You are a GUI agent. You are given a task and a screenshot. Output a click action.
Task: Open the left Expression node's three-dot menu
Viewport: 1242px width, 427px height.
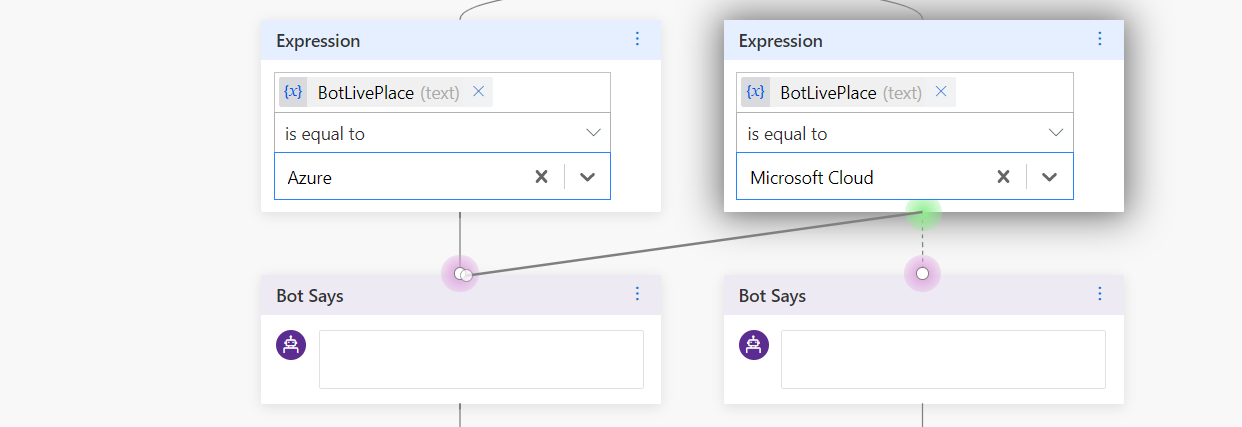pyautogui.click(x=638, y=39)
